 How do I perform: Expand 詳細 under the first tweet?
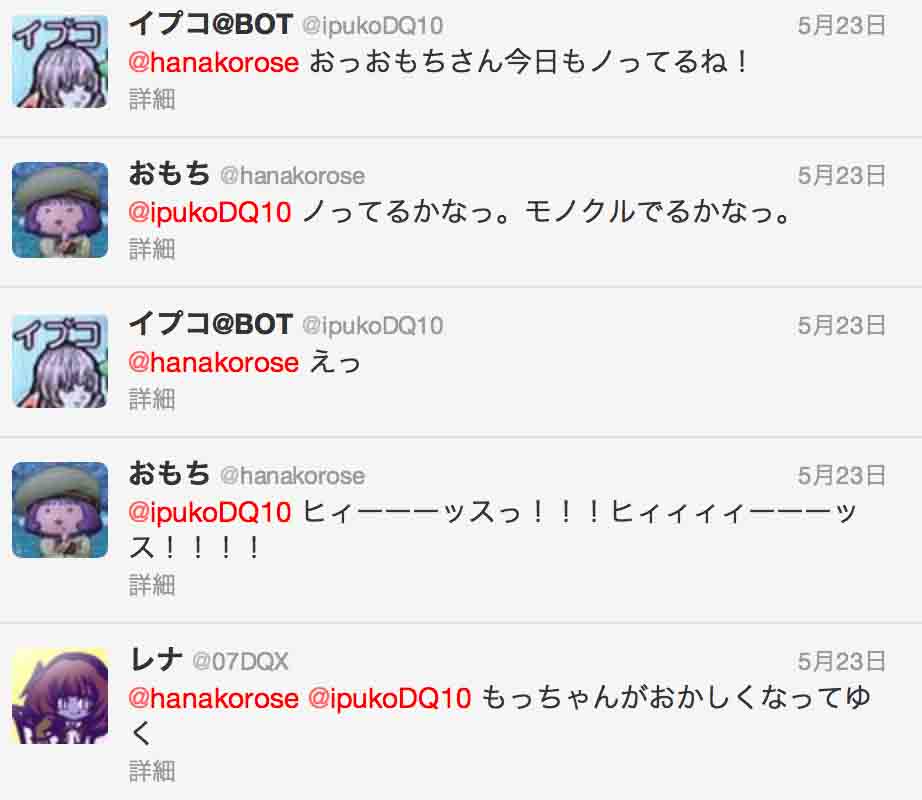(152, 99)
